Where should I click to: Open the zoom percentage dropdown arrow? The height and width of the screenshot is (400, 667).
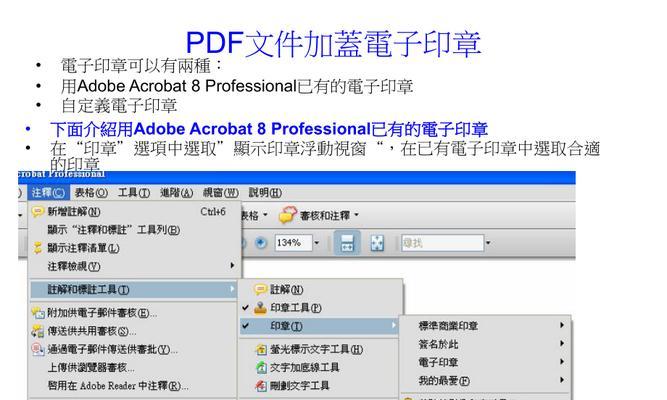point(316,243)
